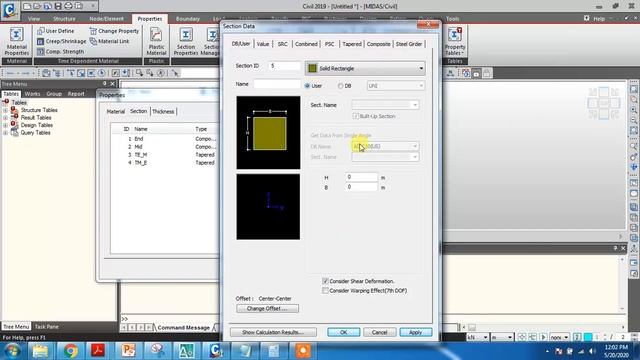Click the Section ID input field
Viewport: 640px width, 360px height.
click(285, 66)
